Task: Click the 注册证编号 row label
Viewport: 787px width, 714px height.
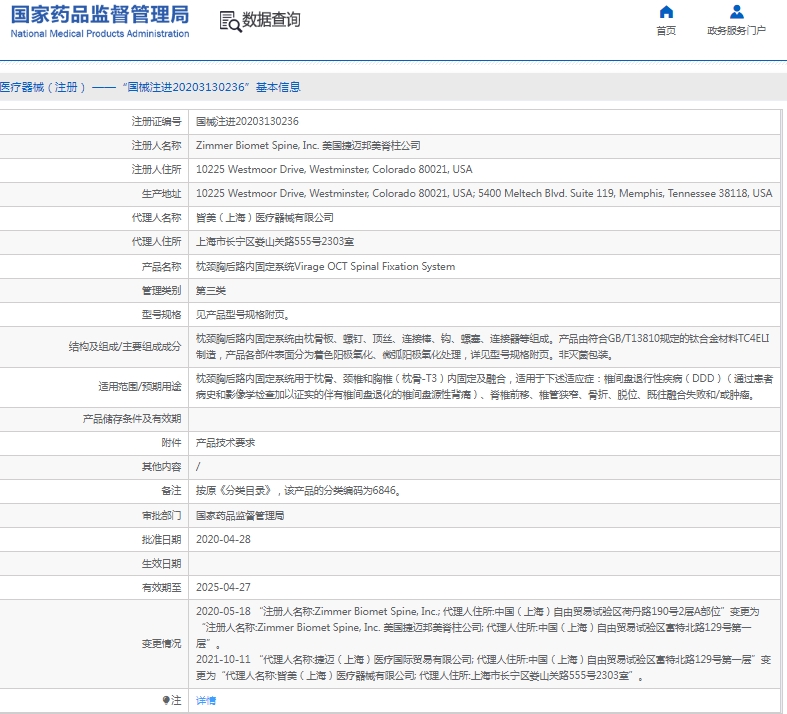Action: tap(156, 121)
